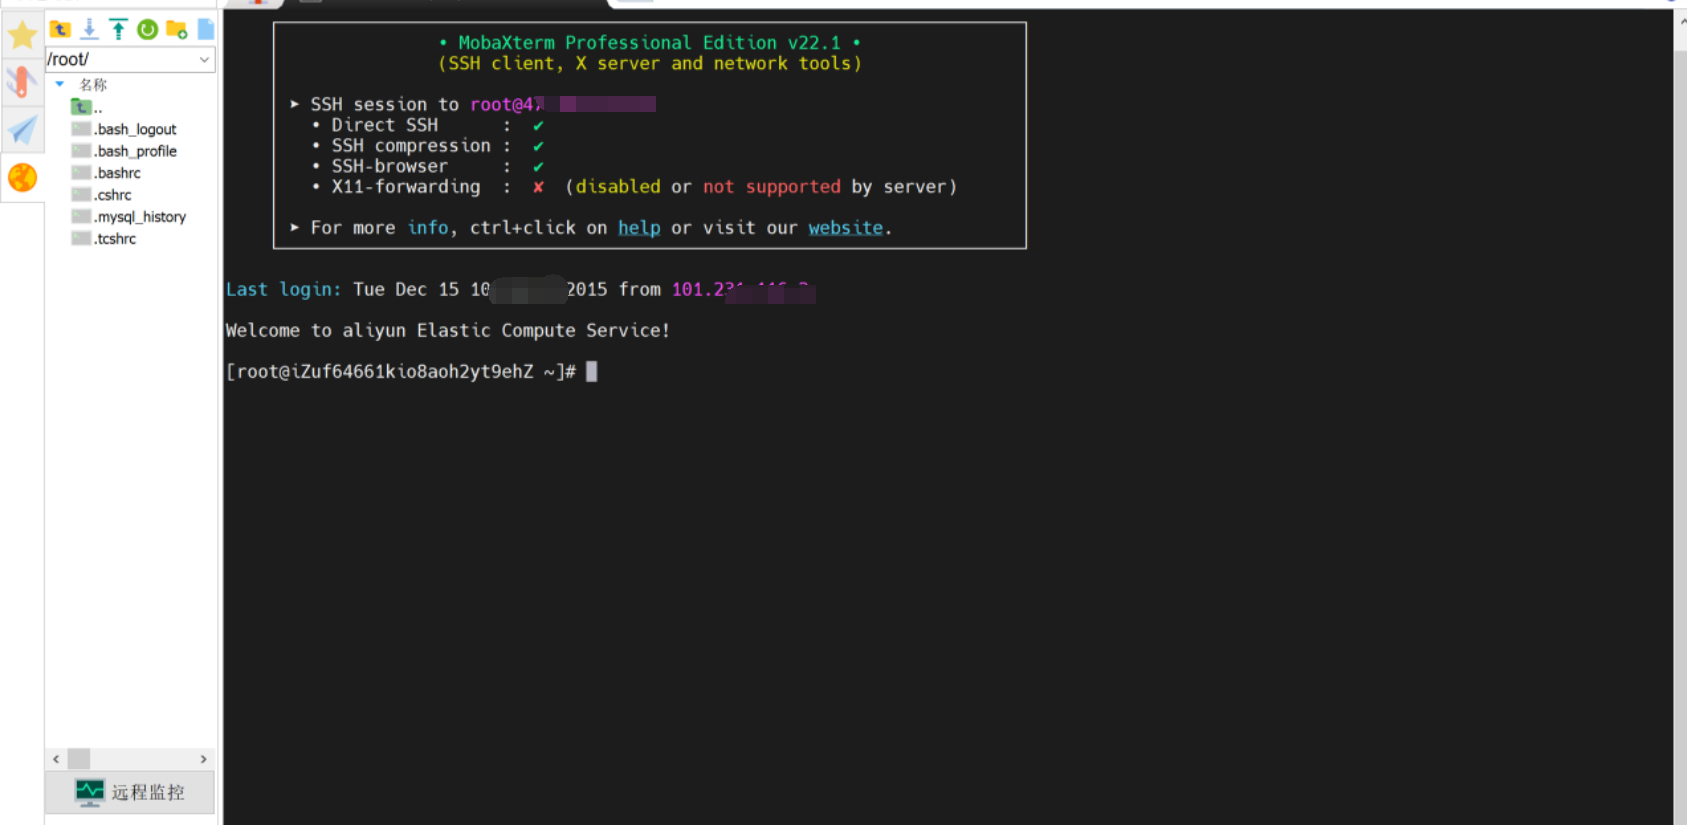Refresh the SFTP folder listing
The width and height of the screenshot is (1687, 825).
click(147, 29)
